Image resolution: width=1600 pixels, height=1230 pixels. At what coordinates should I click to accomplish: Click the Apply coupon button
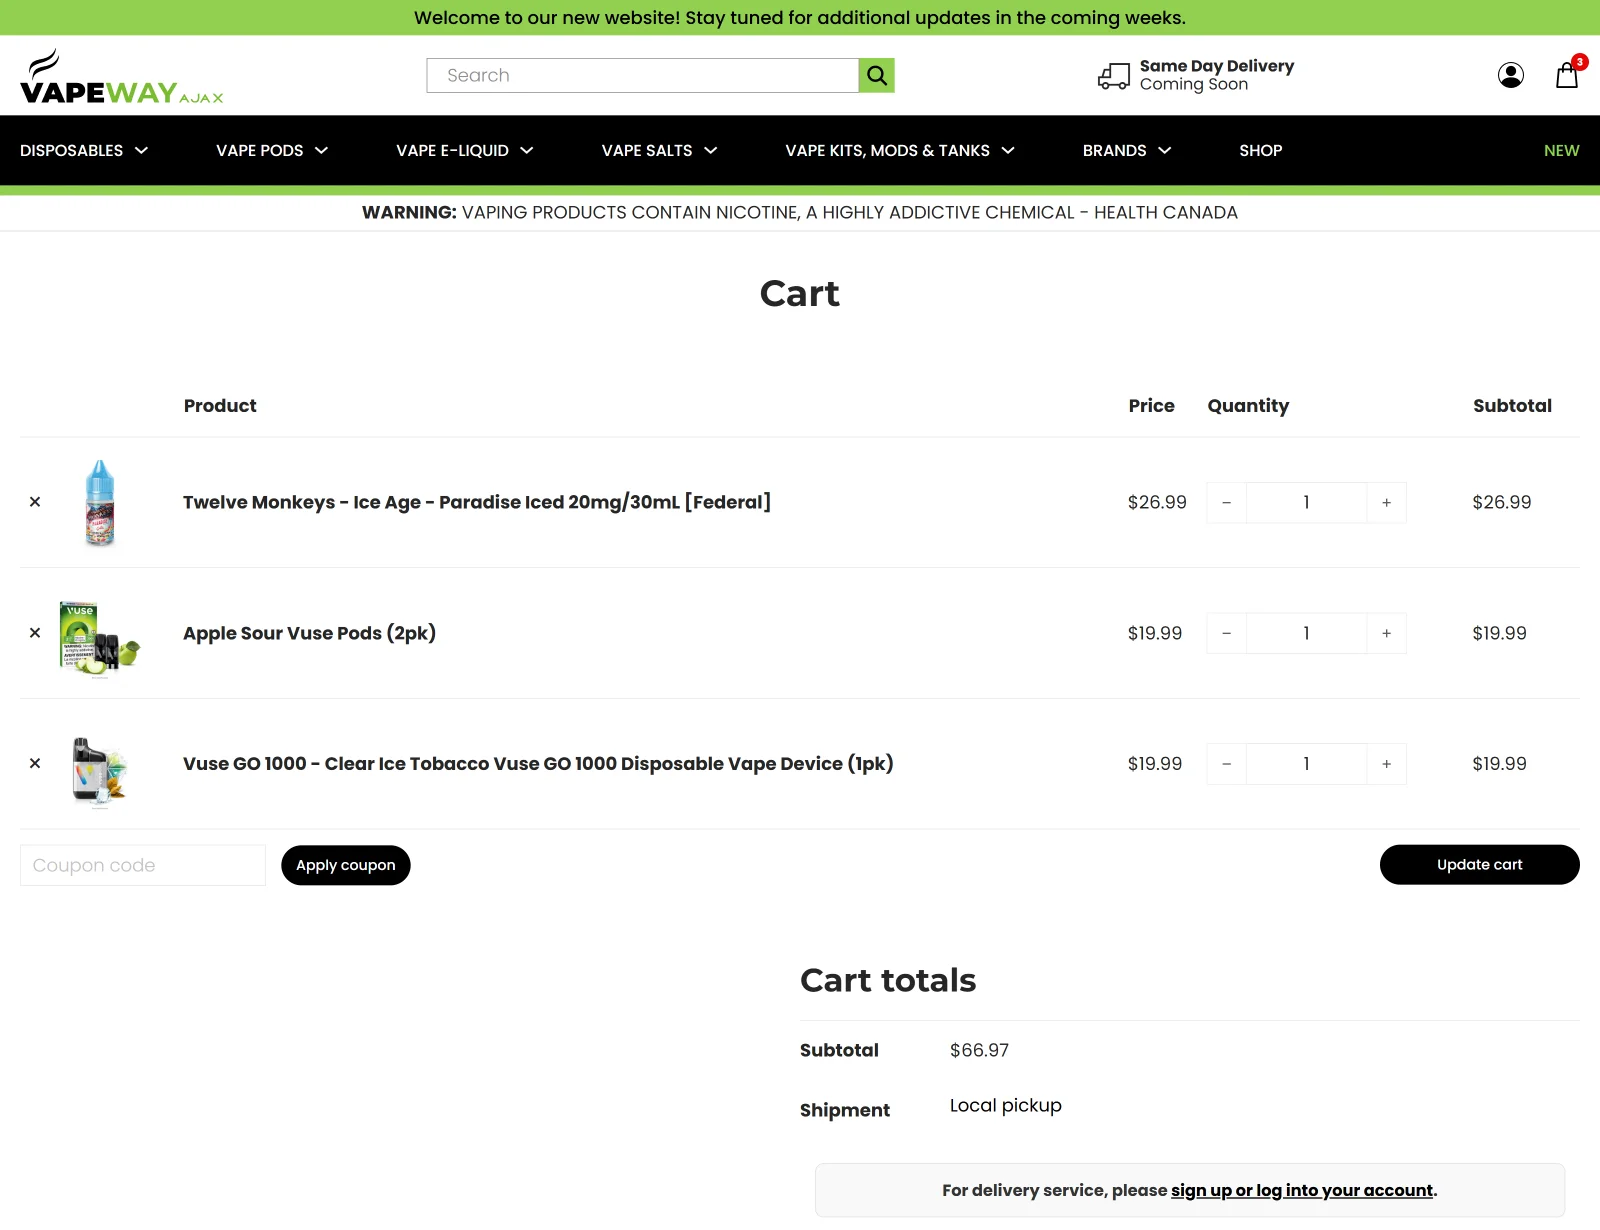[x=346, y=865]
